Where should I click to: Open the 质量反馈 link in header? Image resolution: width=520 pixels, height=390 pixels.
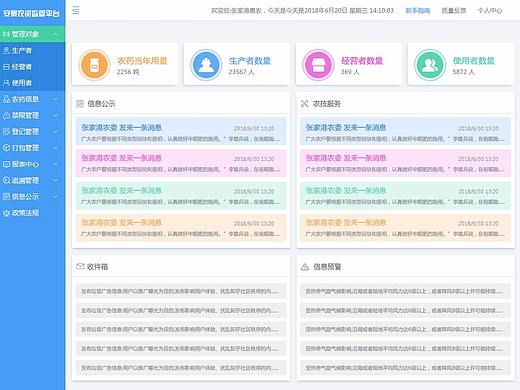[x=454, y=11]
